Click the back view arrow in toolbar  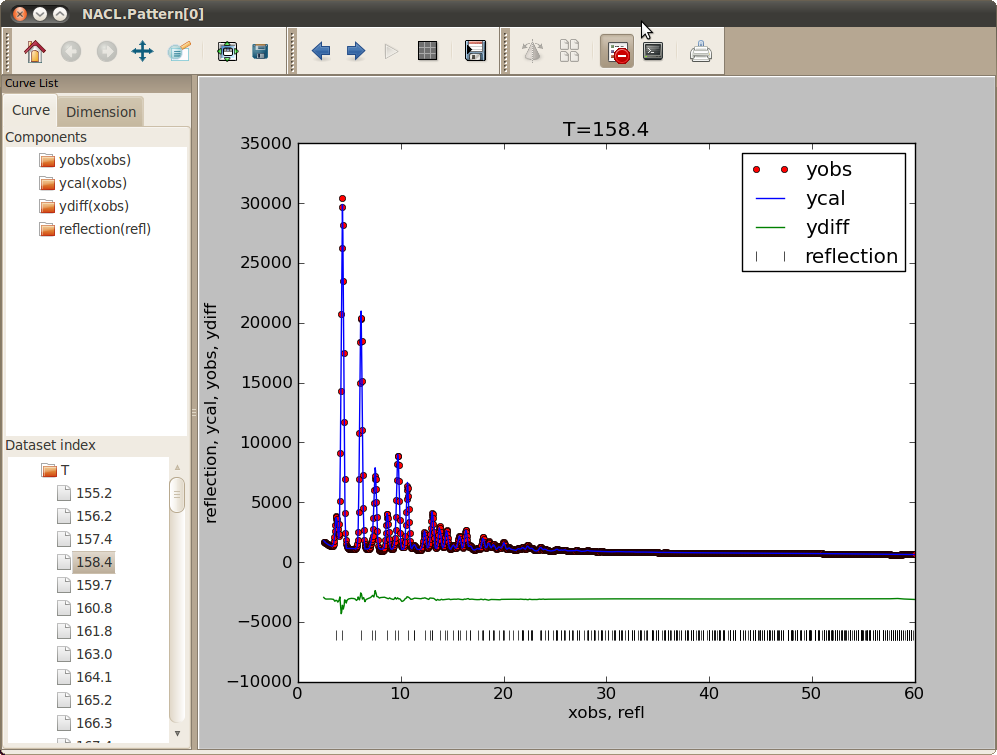coord(71,52)
